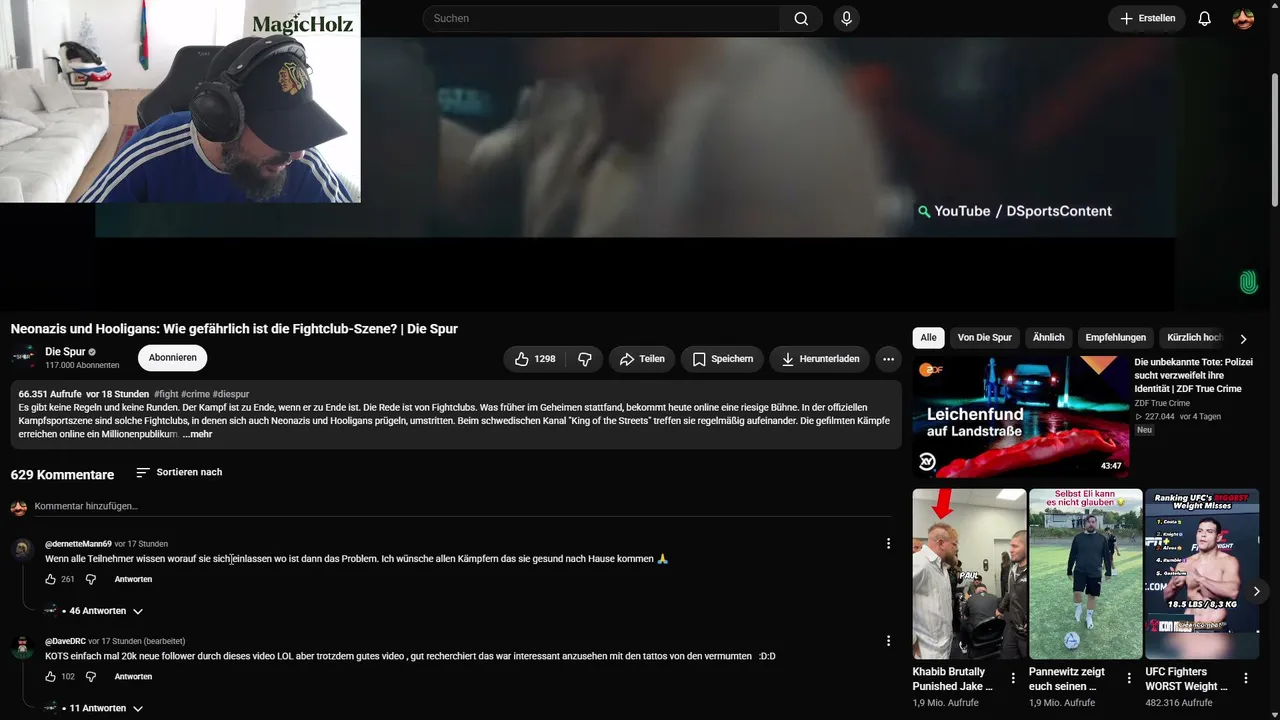Reply to DaveDRC via Antworten
Viewport: 1280px width, 720px height.
[x=133, y=677]
